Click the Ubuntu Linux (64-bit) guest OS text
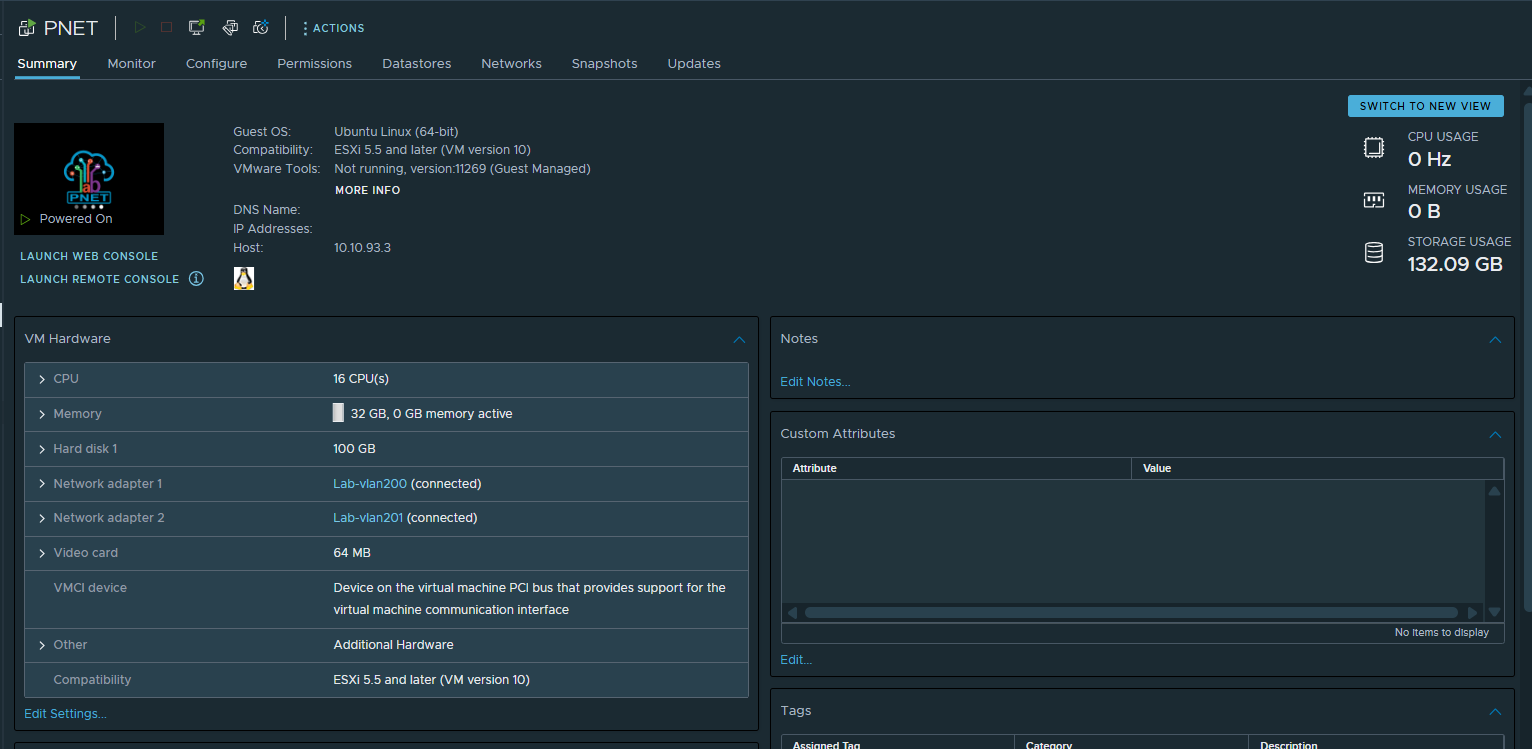Screen dimensions: 1532x749 click(396, 132)
